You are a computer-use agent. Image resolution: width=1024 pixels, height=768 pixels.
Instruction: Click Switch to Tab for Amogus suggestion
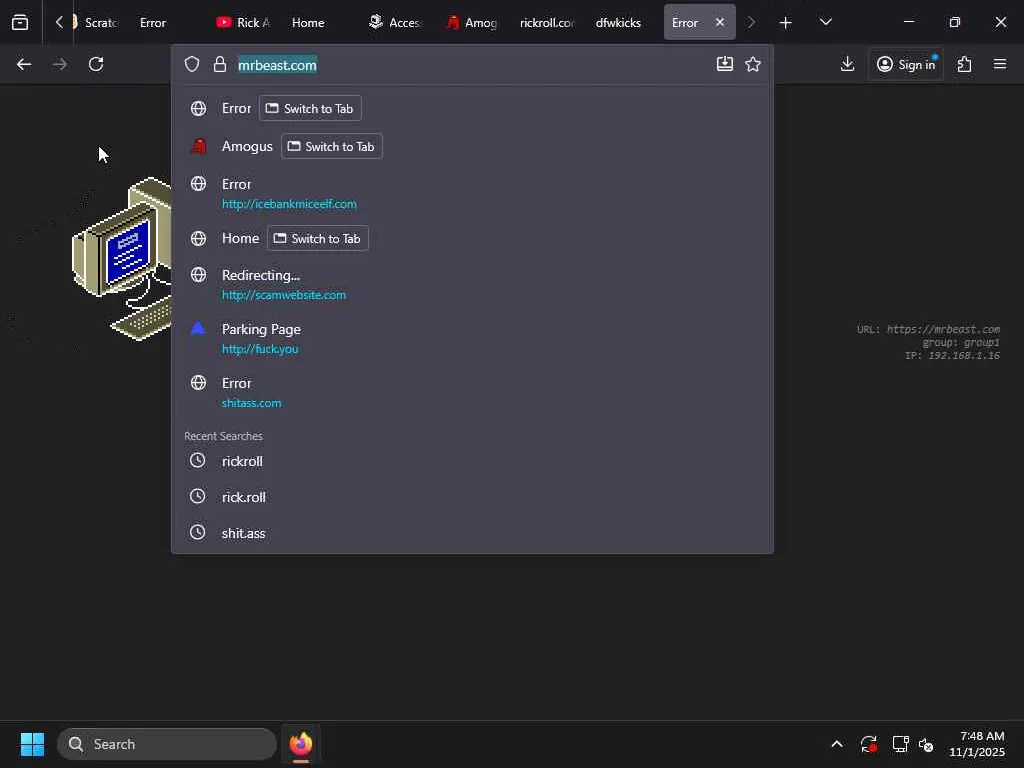(332, 146)
